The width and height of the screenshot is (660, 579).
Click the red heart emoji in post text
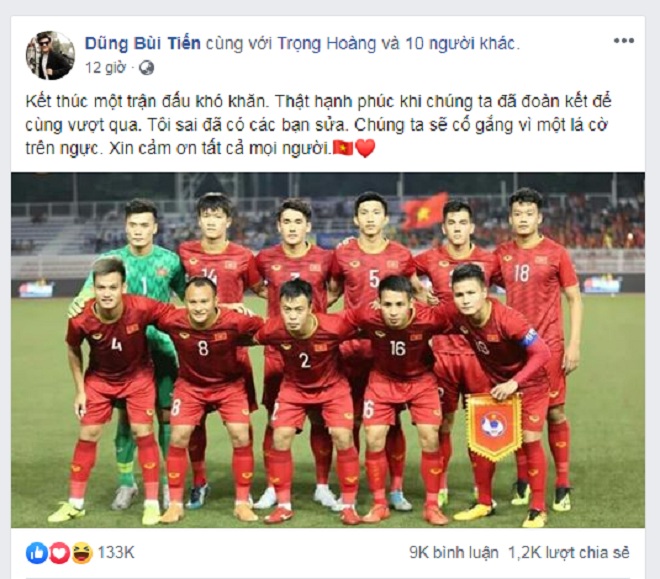[x=365, y=149]
